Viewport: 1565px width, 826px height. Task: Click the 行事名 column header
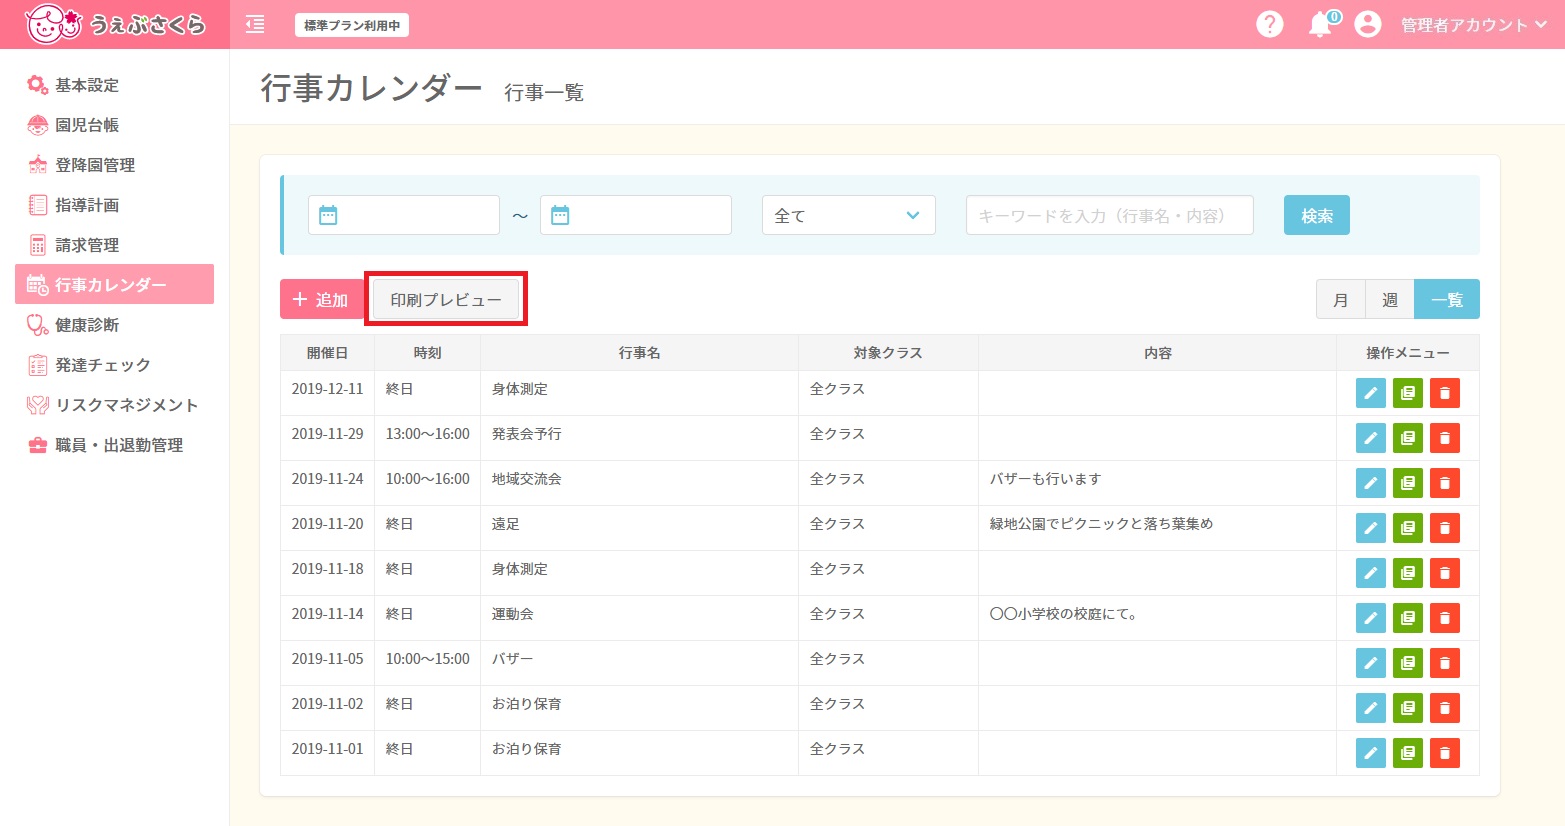coord(639,353)
